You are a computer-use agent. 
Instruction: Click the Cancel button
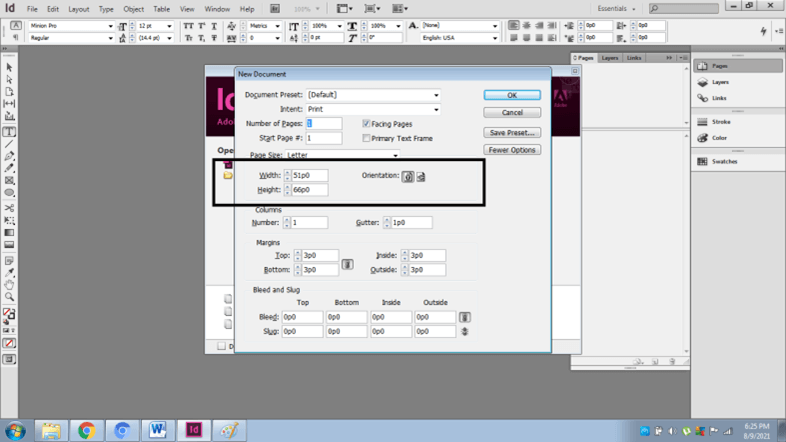[x=512, y=113]
